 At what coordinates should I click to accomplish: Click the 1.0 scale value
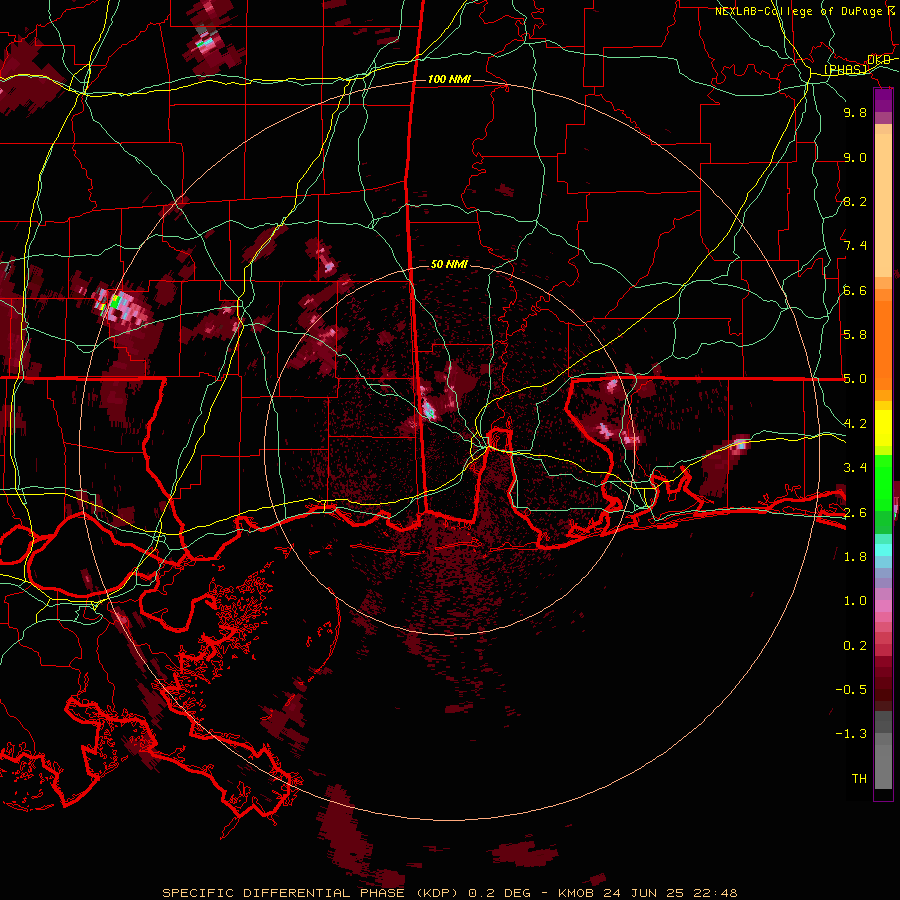click(x=855, y=601)
